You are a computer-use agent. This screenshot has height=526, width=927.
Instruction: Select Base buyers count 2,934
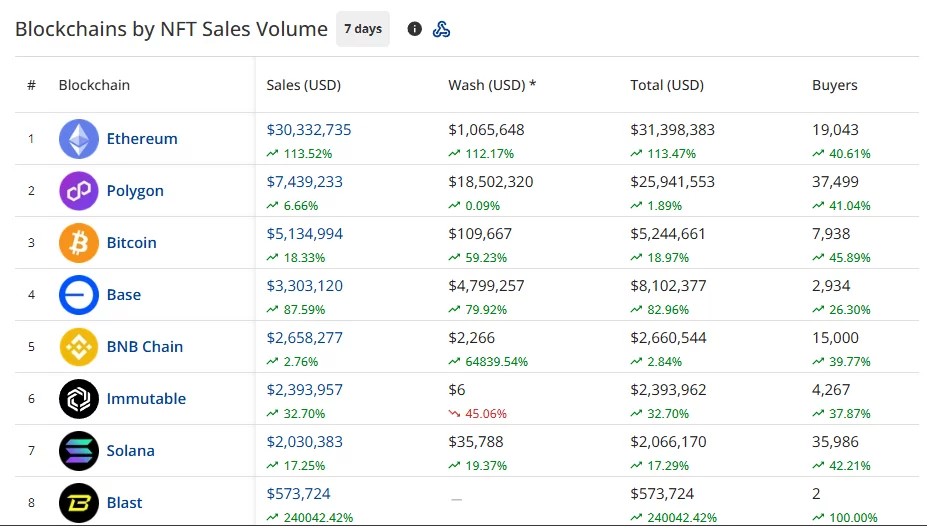(x=831, y=286)
